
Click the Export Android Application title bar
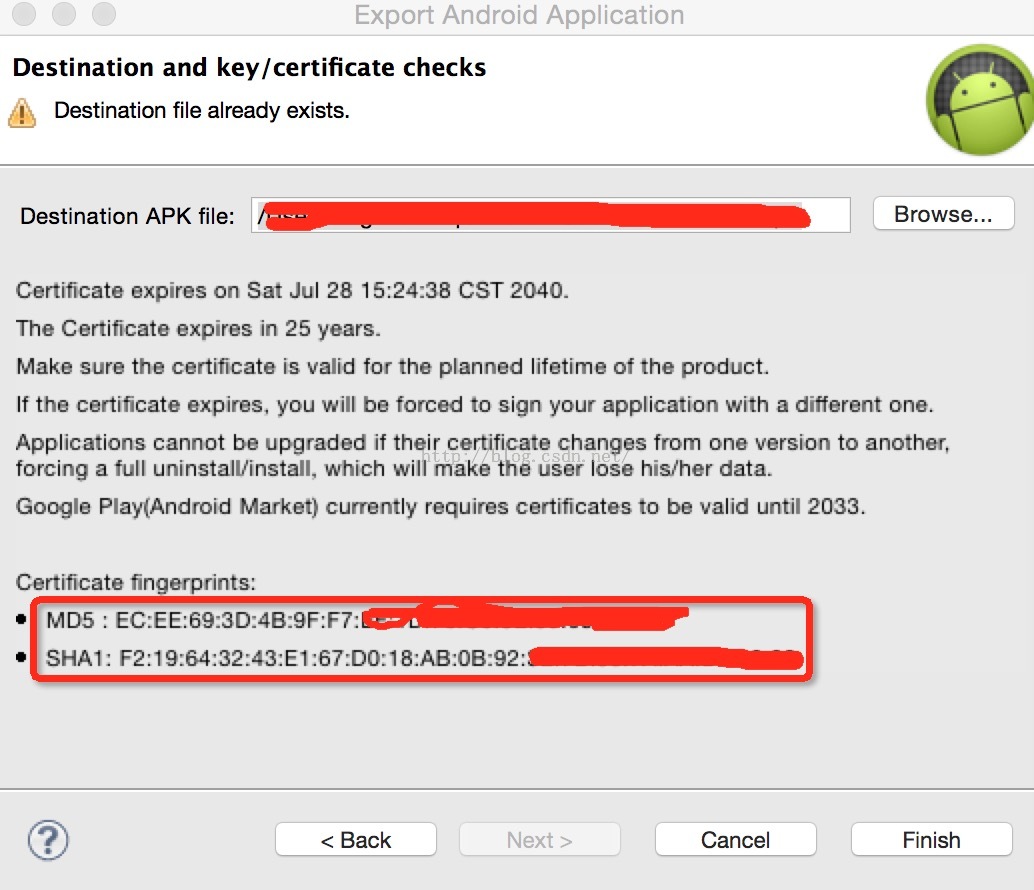point(518,16)
